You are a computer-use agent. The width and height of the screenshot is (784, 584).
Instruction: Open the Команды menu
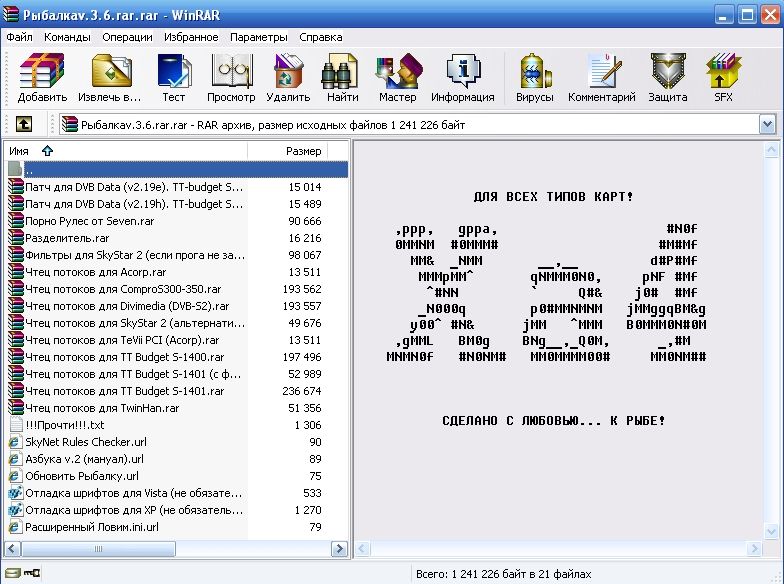coord(67,37)
